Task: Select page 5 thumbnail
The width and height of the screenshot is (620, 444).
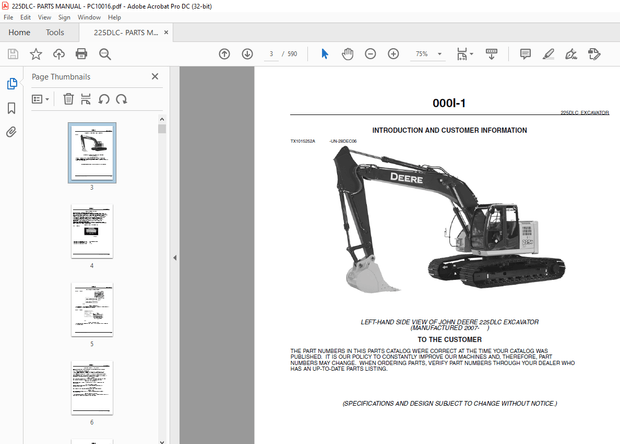Action: pyautogui.click(x=92, y=310)
